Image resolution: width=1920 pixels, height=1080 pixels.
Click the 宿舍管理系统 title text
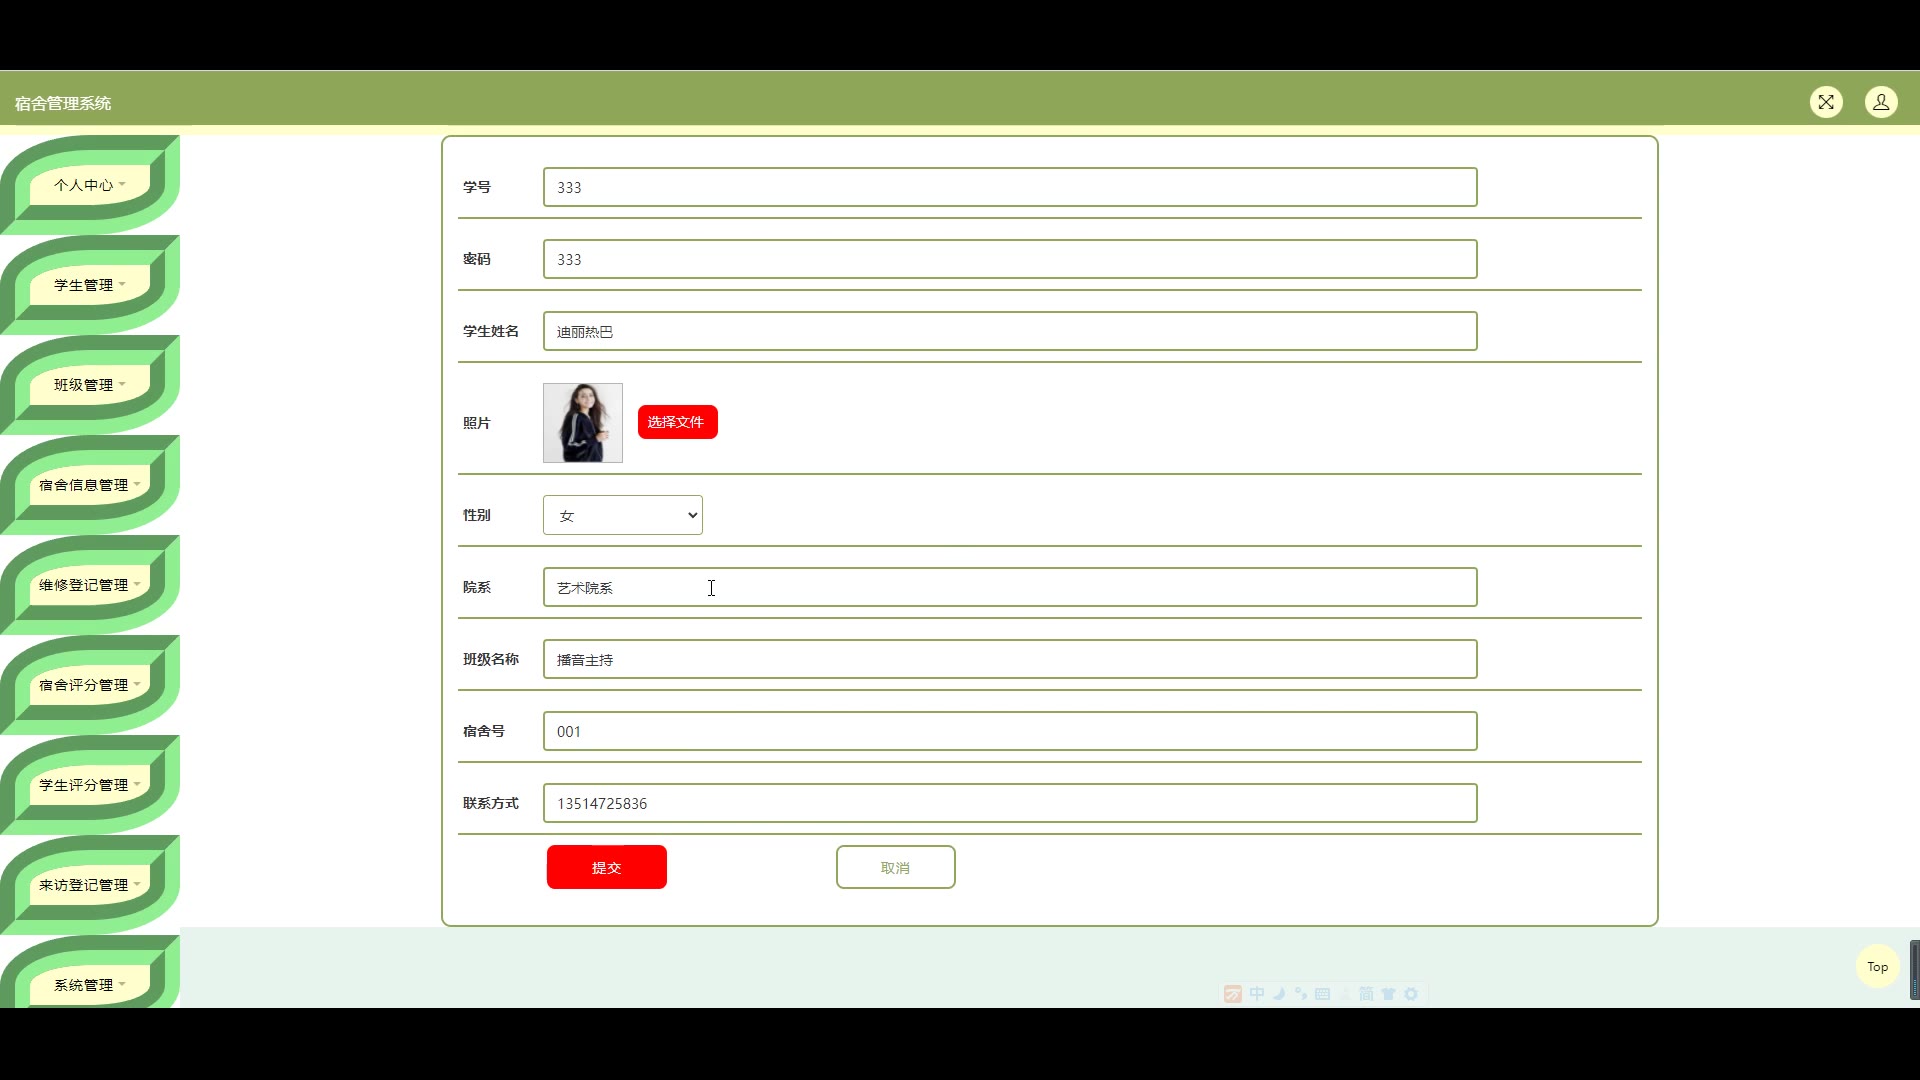(x=63, y=103)
